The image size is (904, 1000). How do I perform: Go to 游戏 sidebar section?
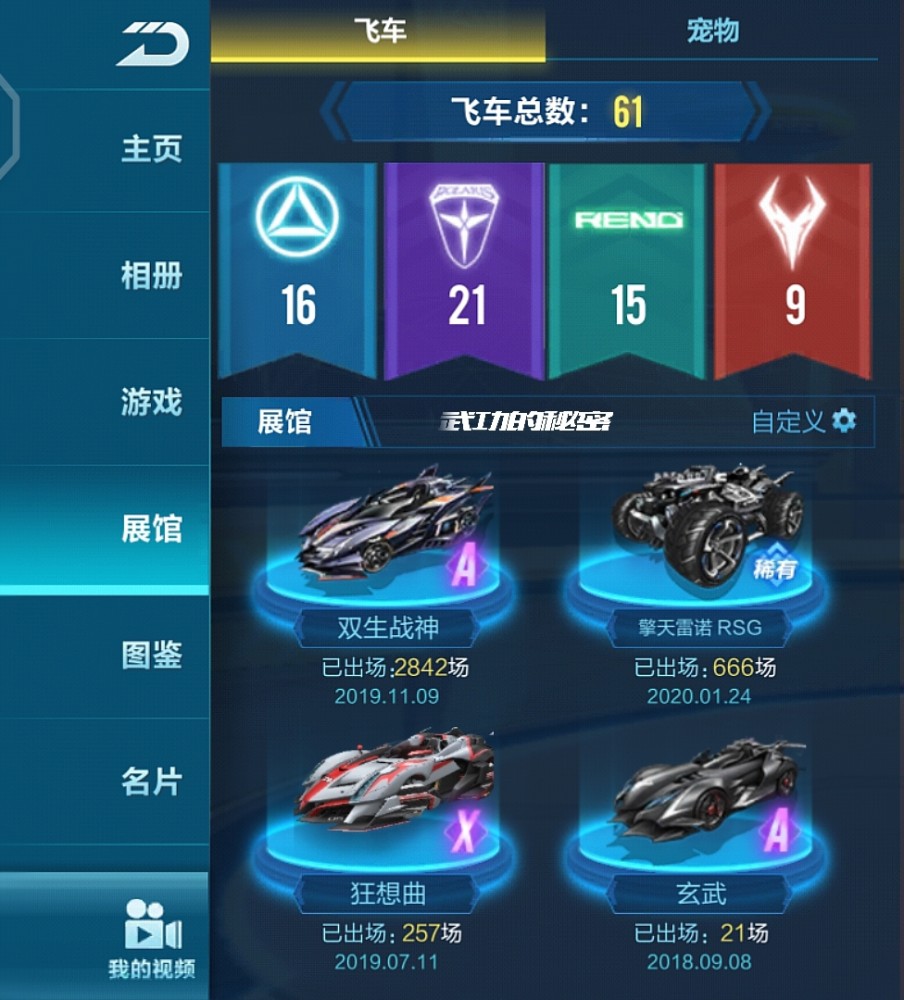tap(151, 402)
